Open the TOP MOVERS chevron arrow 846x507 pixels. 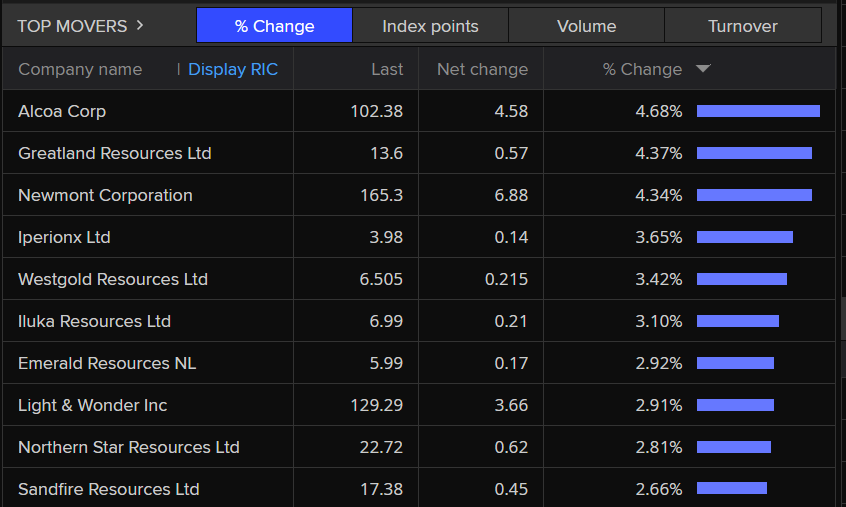pyautogui.click(x=140, y=25)
